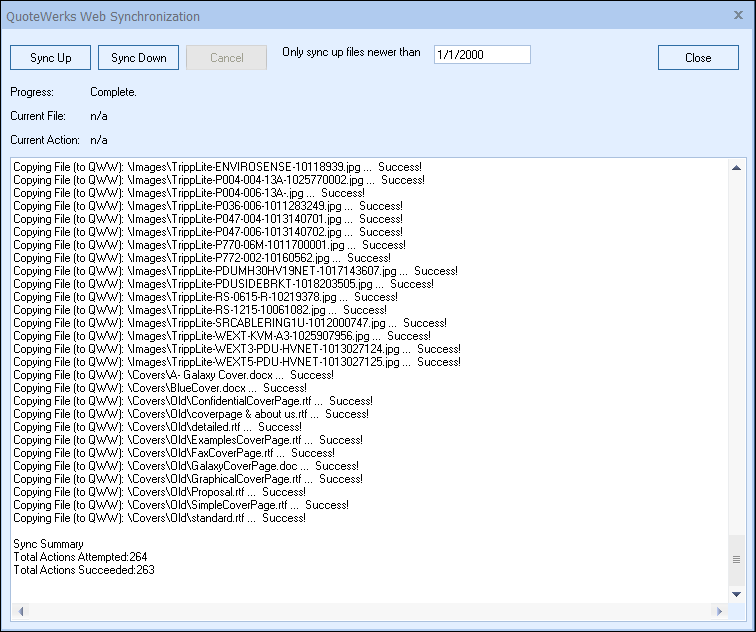Click the horizontal scroll left arrow
This screenshot has width=756, height=632.
pos(19,611)
